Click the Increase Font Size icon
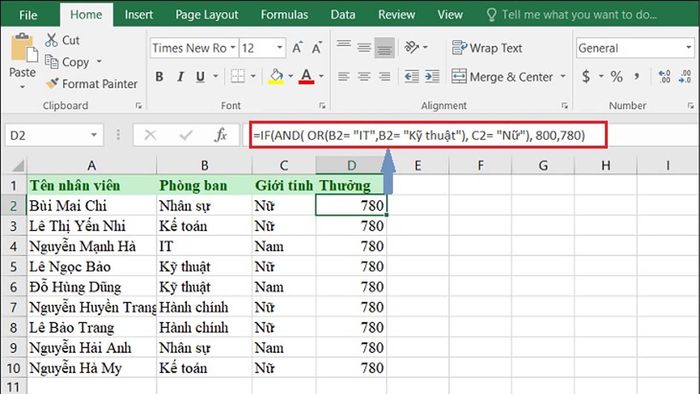The height and width of the screenshot is (394, 700). (297, 48)
